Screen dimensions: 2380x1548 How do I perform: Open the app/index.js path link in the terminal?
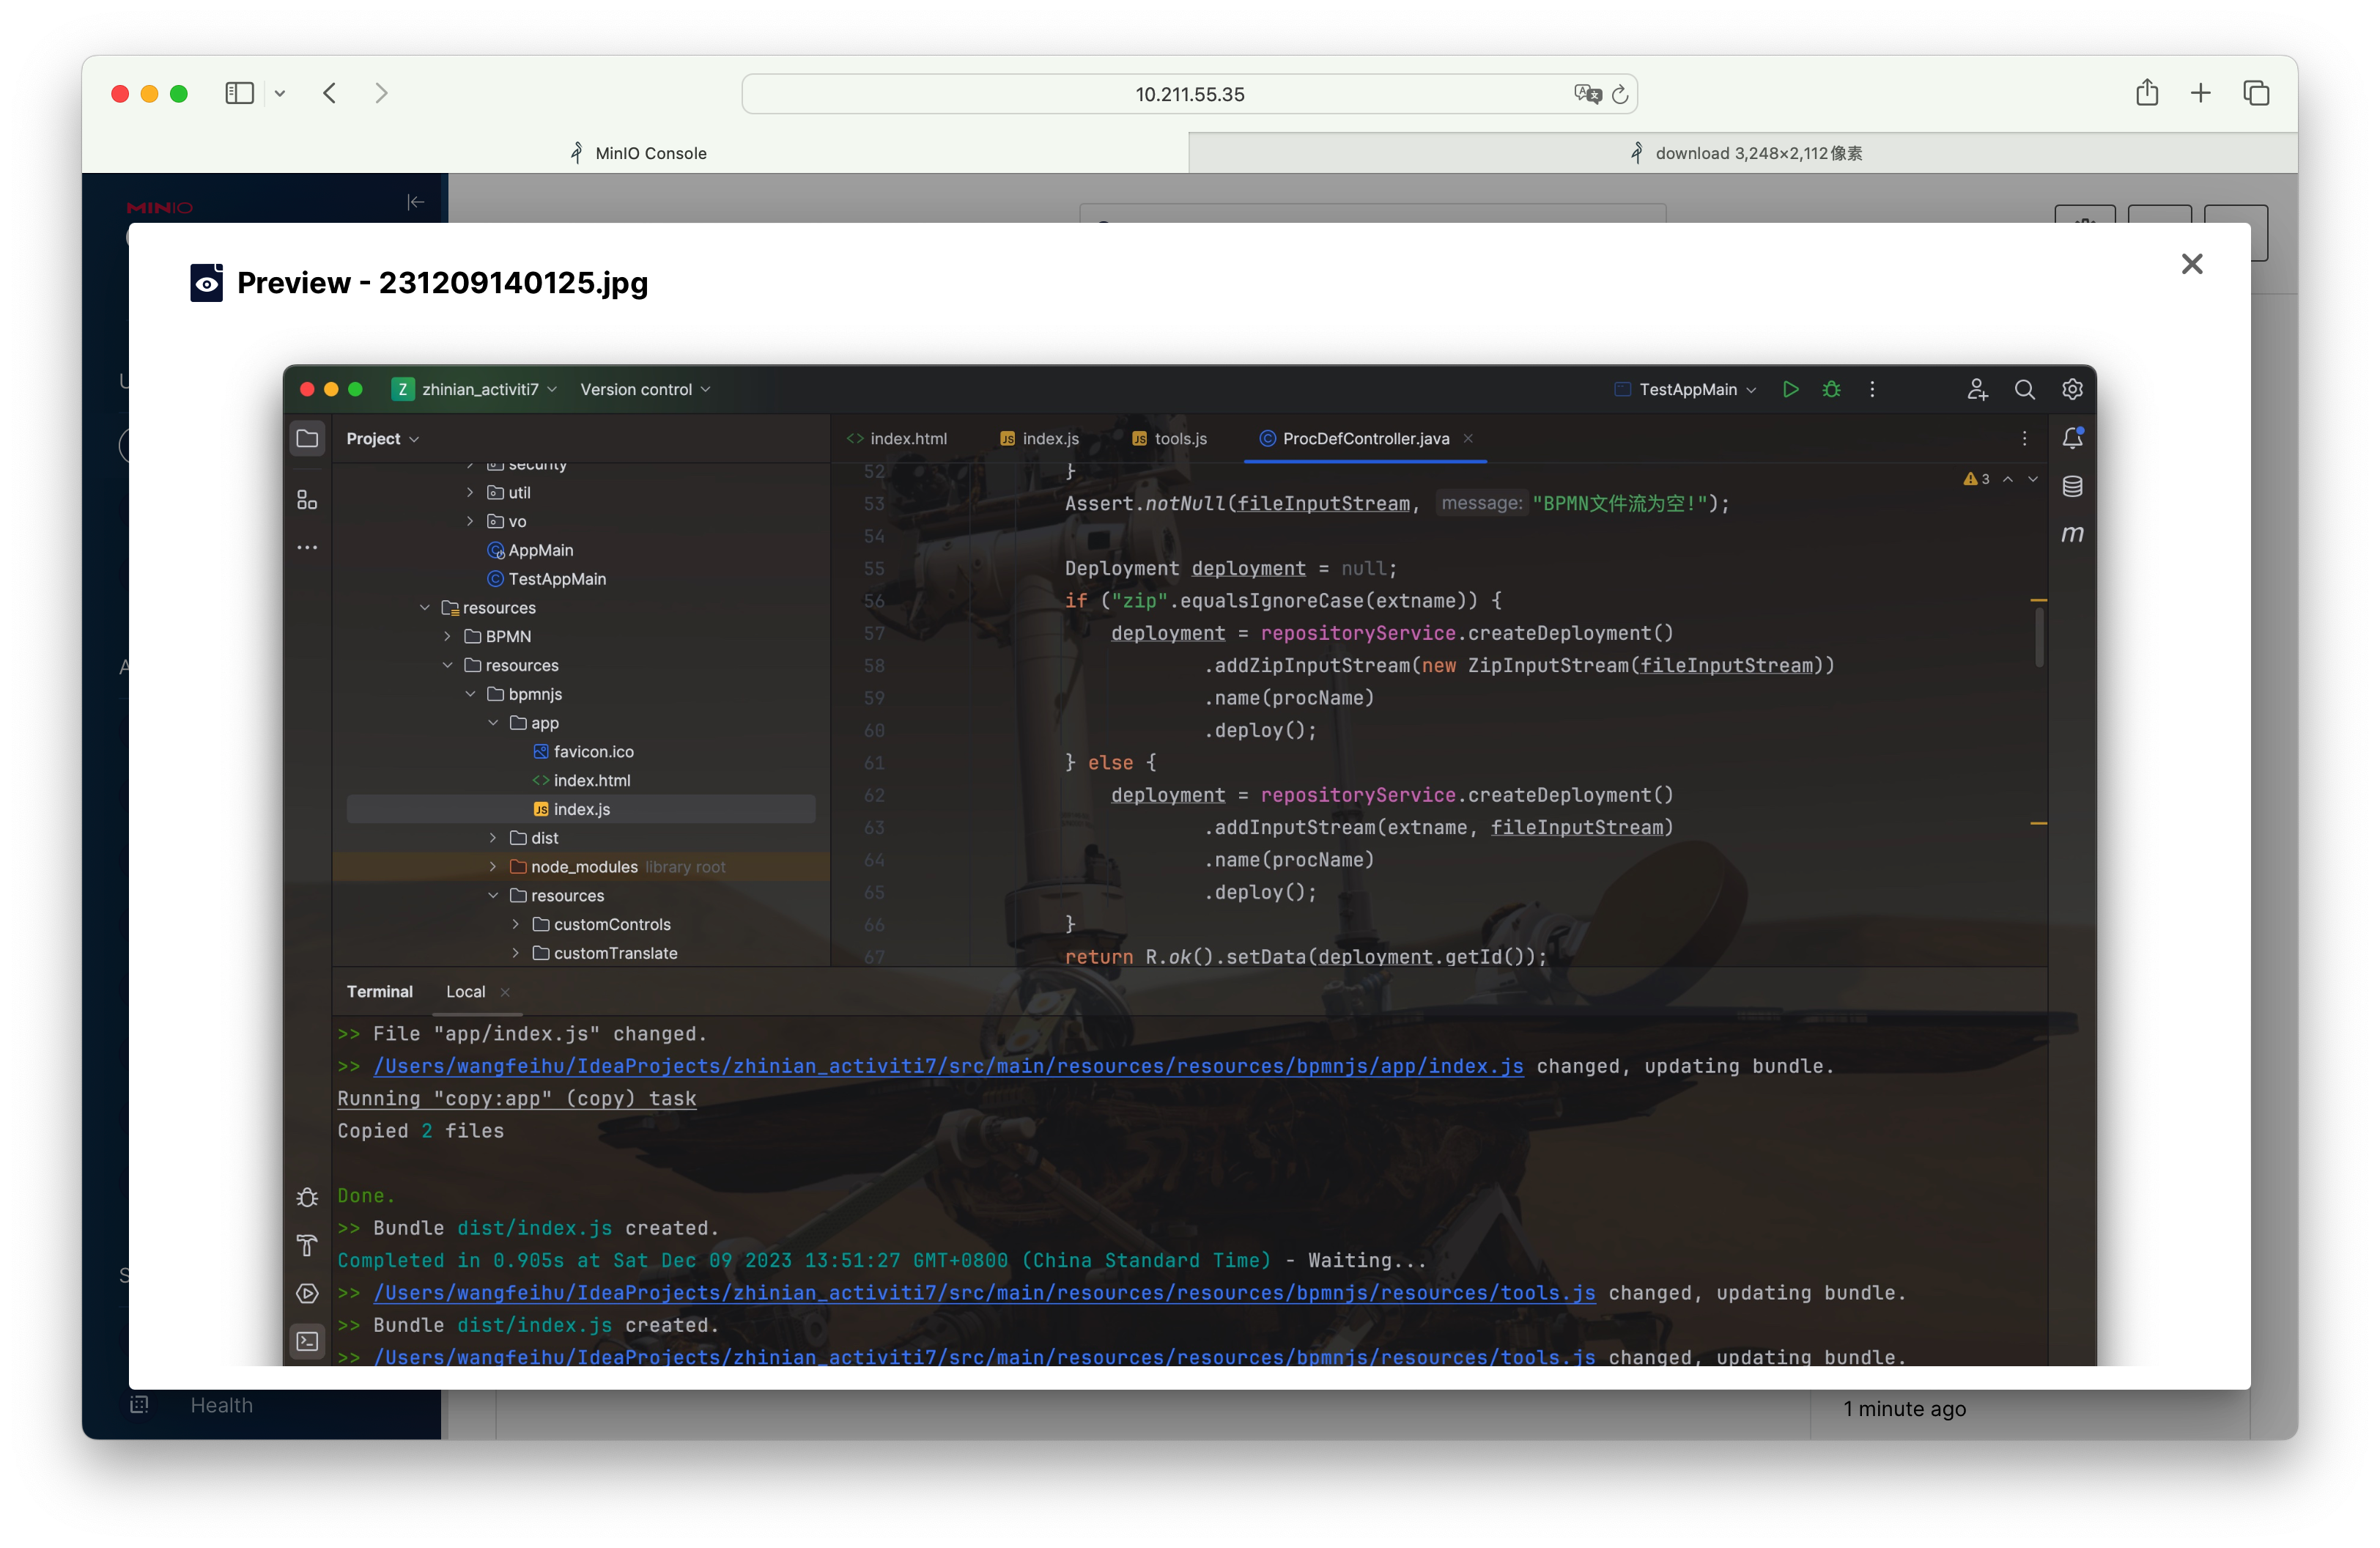(948, 1066)
